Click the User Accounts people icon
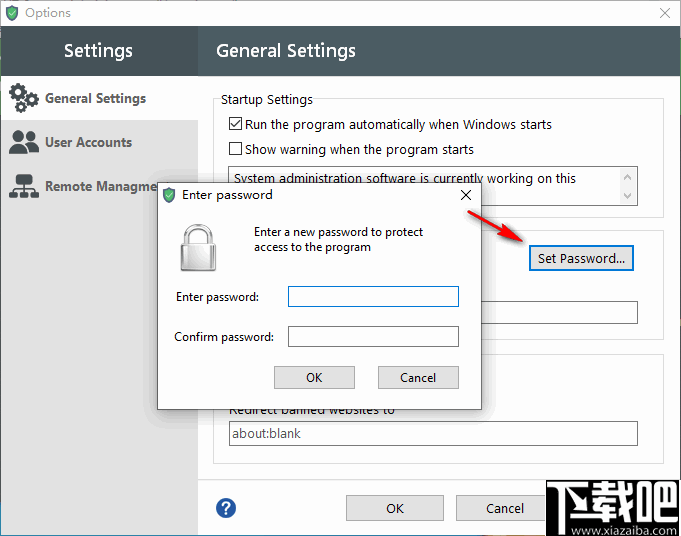Screen dimensions: 681x536 [x=23, y=142]
